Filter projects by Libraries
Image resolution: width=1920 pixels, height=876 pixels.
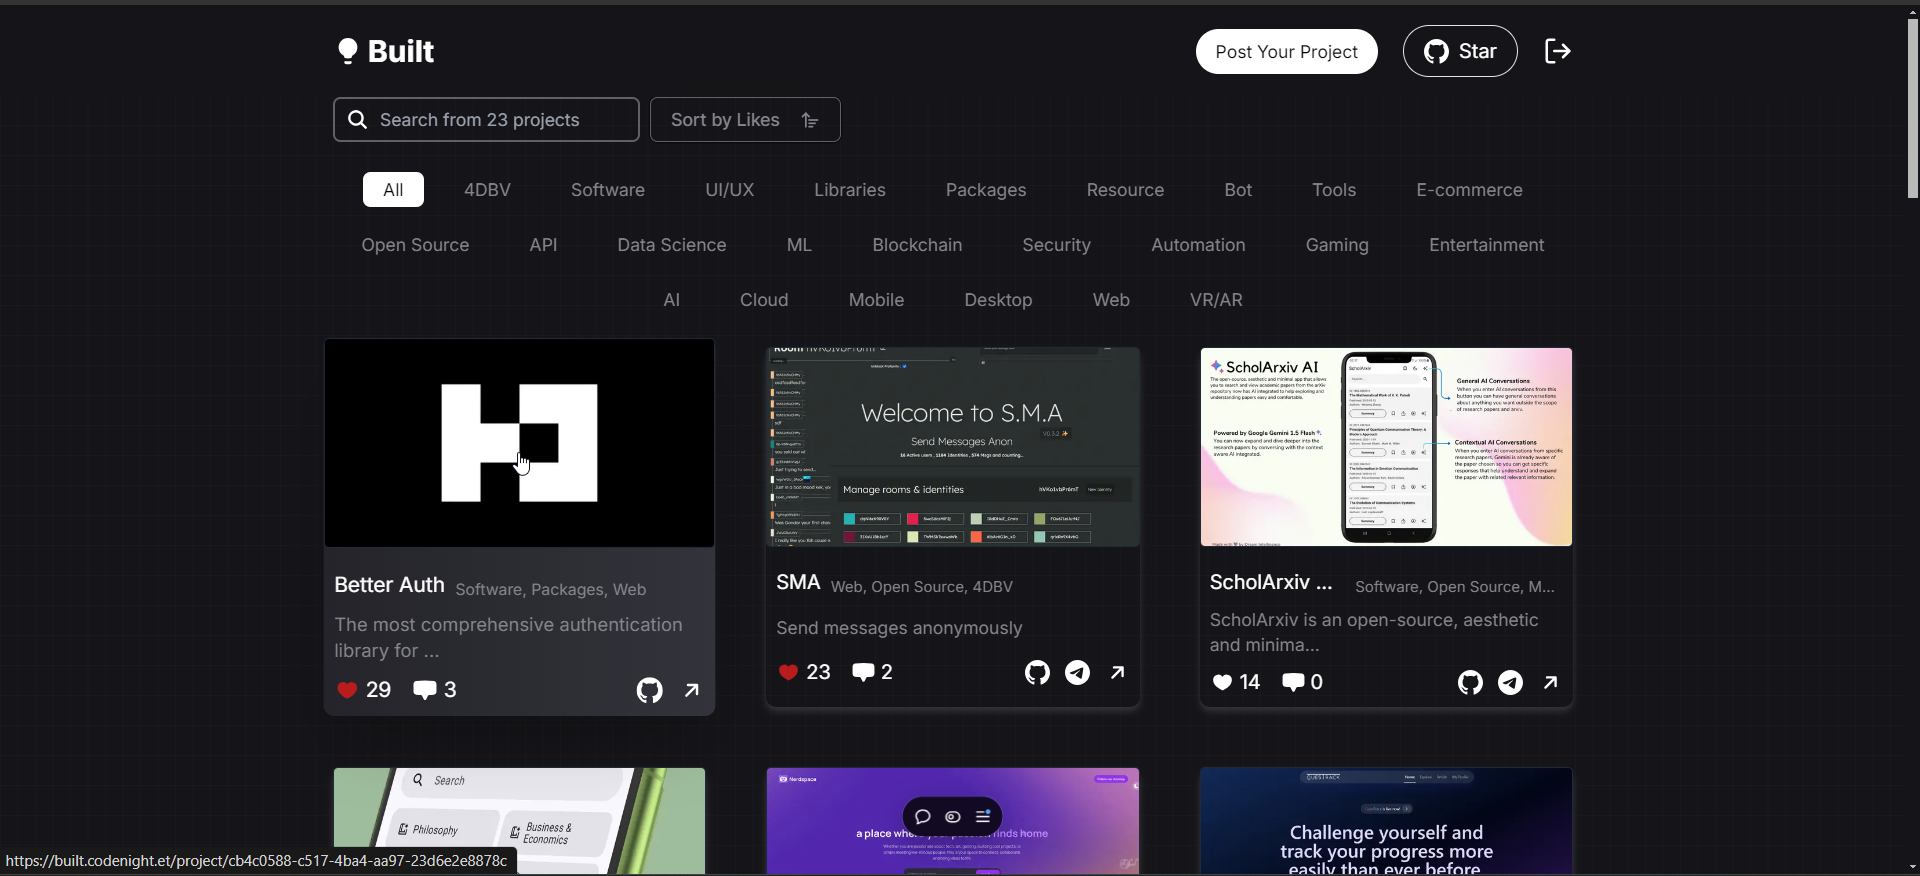coord(850,190)
